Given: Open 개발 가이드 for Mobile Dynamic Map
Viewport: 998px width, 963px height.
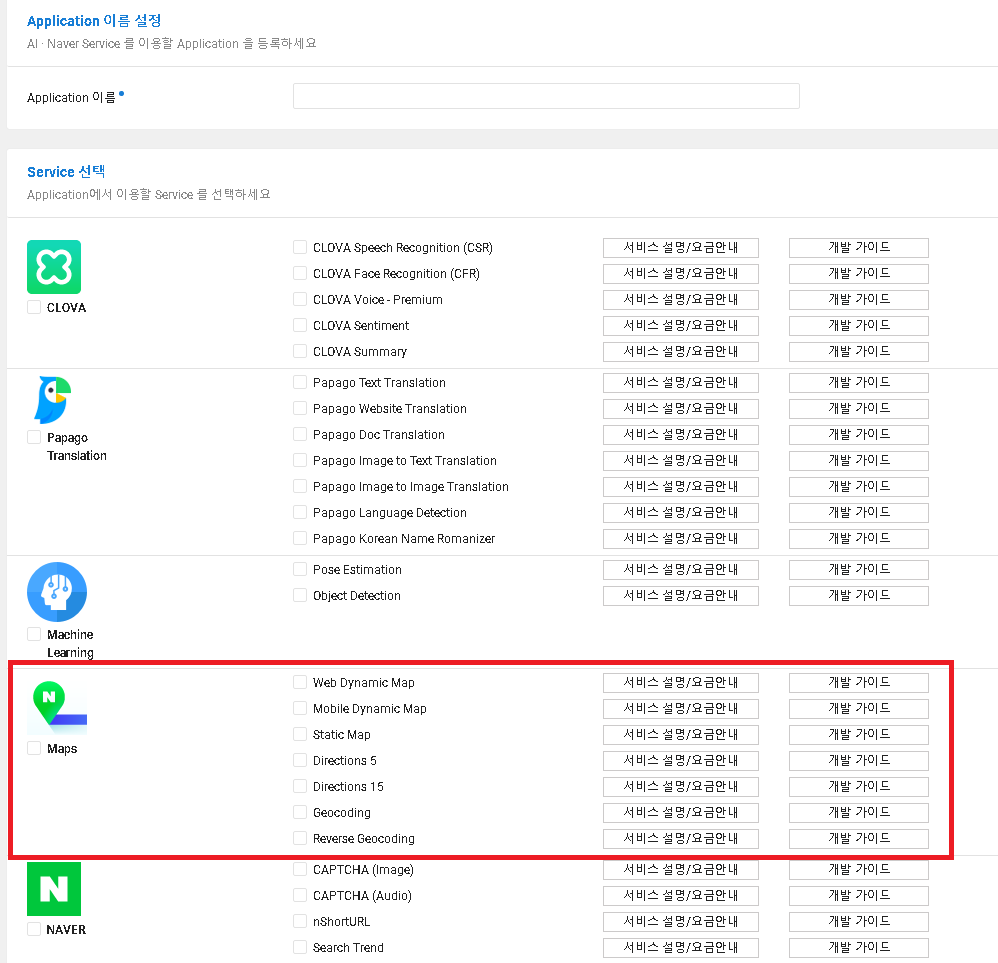Looking at the screenshot, I should tap(859, 708).
